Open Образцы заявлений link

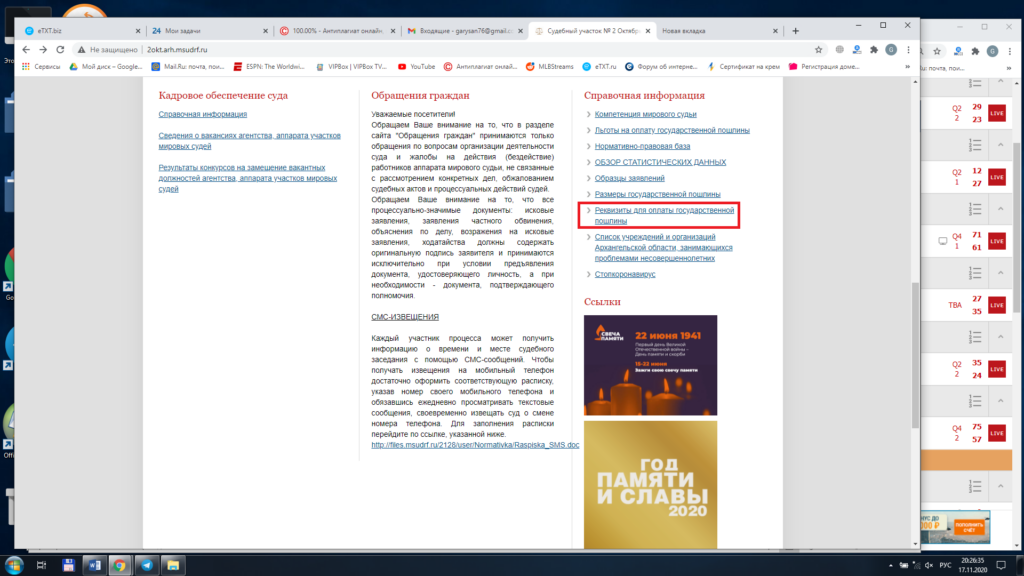629,178
